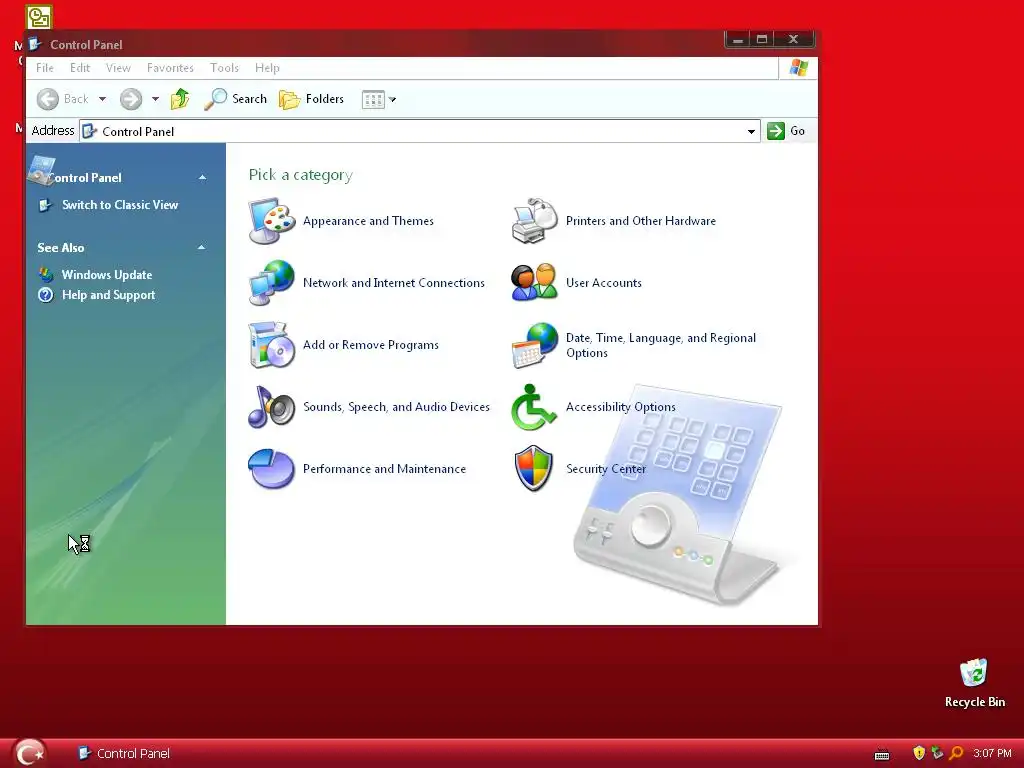Switch to Classic View link
Viewport: 1024px width, 768px height.
120,205
